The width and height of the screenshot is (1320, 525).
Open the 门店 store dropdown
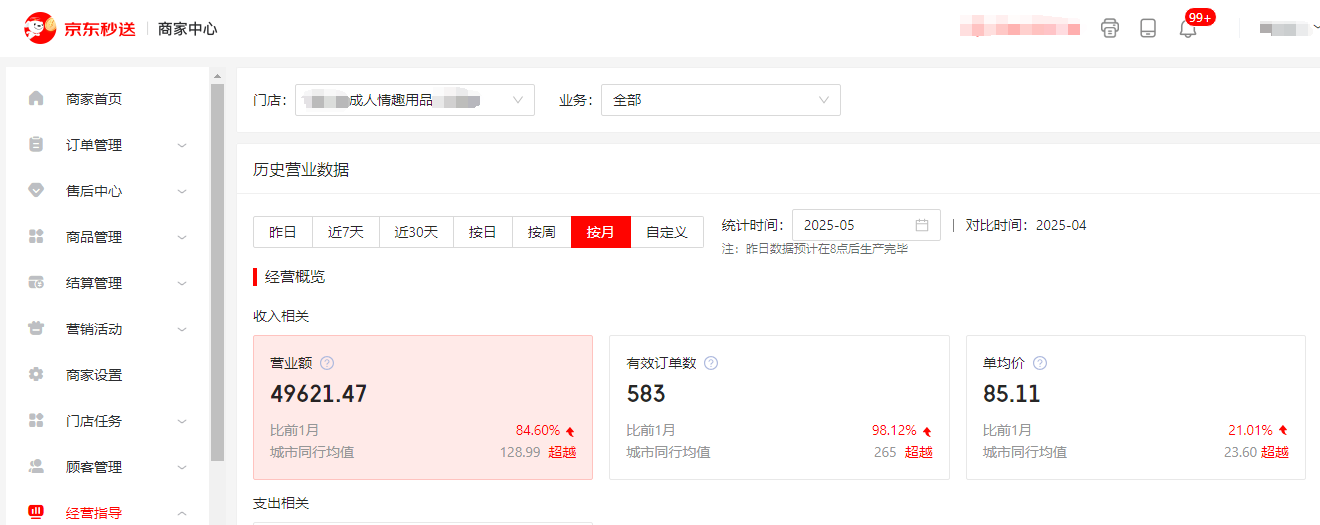click(x=414, y=100)
